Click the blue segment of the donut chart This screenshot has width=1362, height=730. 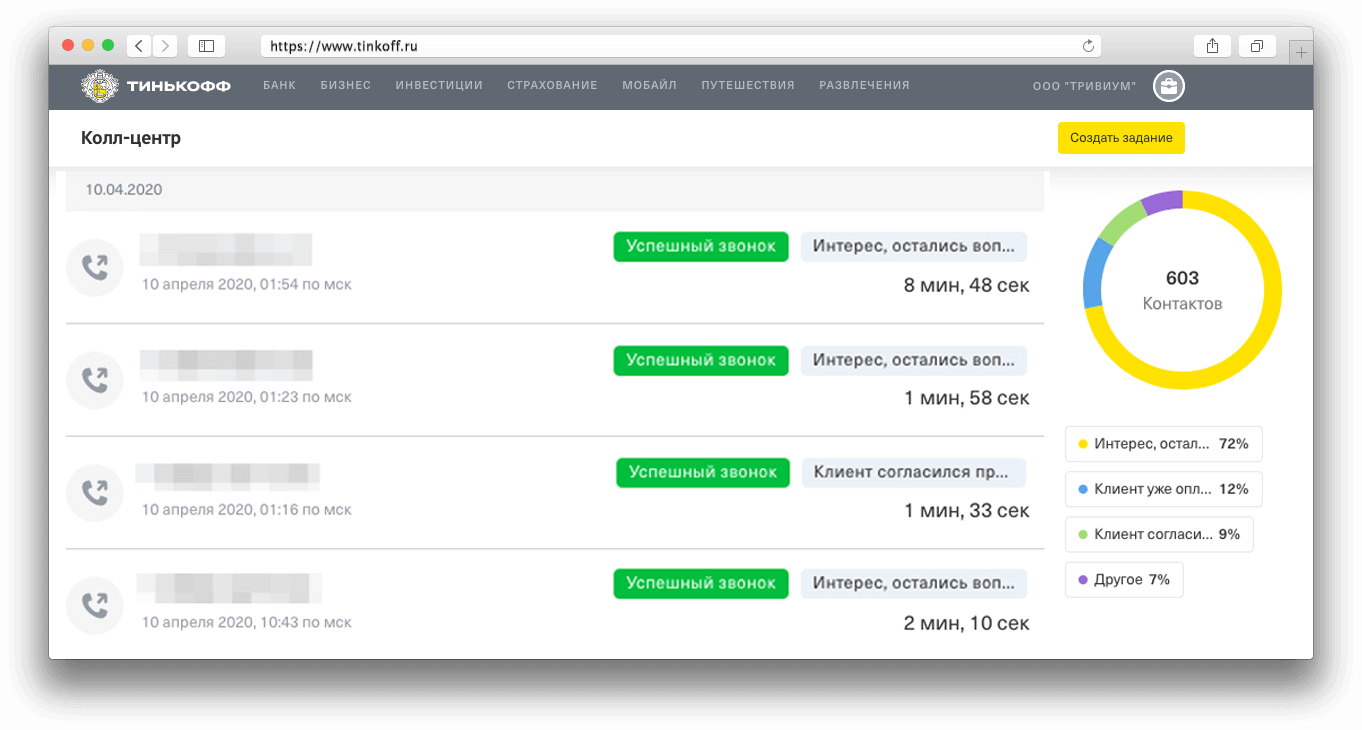click(x=1094, y=272)
